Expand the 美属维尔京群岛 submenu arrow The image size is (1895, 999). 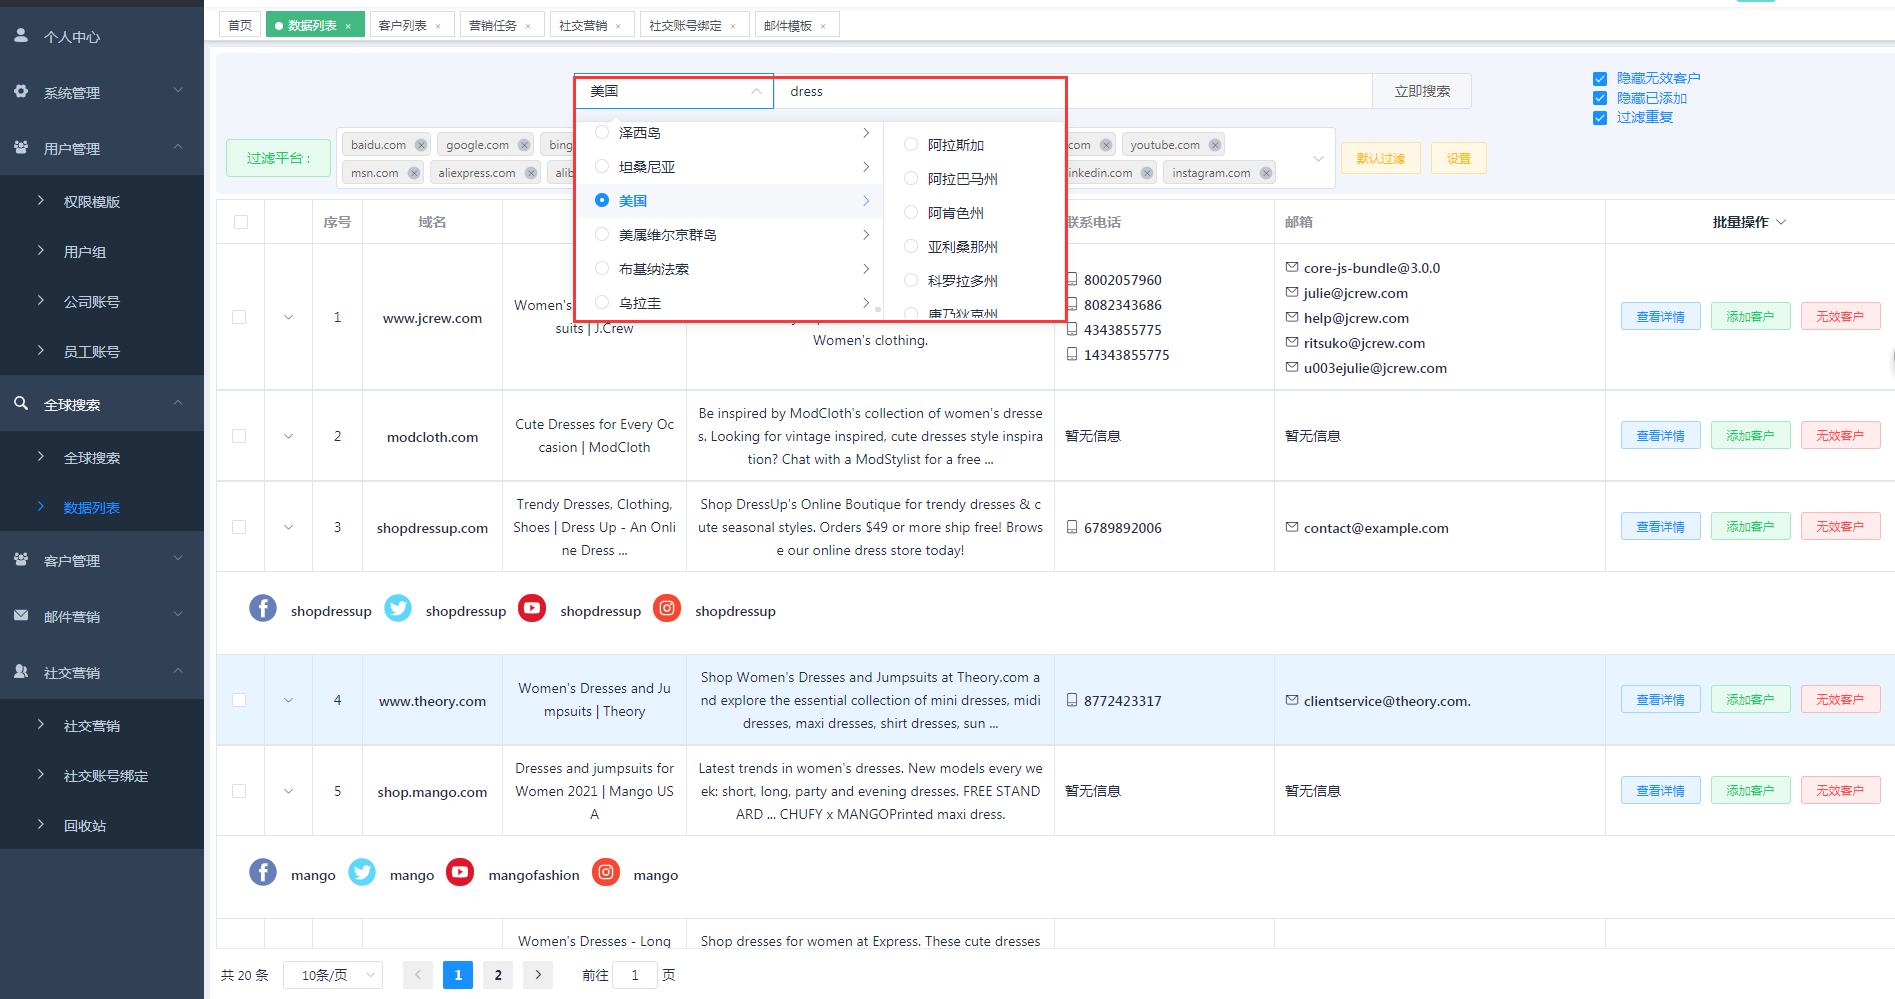866,235
